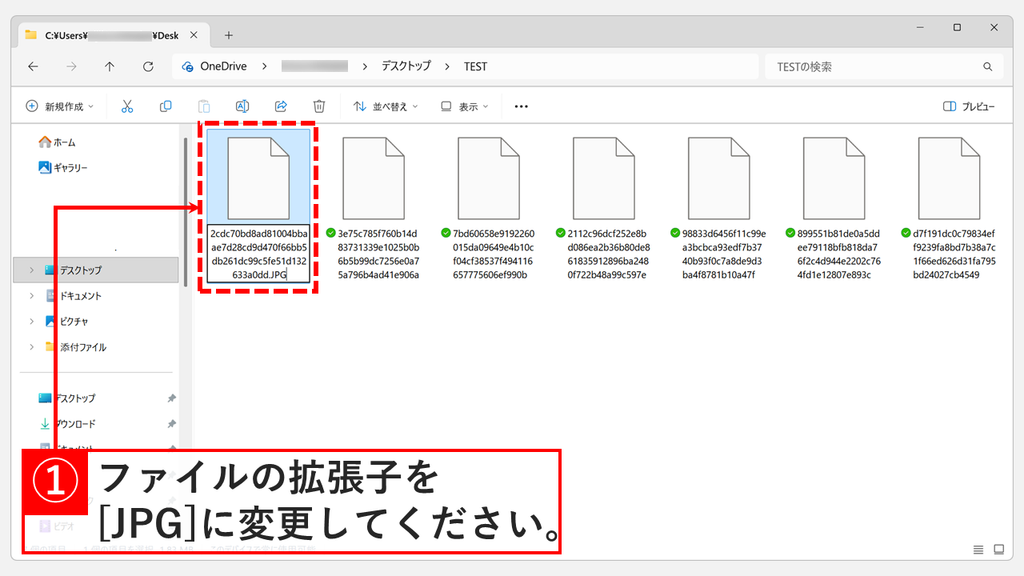Select the file icon 7bd60658e9192260

(x=488, y=178)
